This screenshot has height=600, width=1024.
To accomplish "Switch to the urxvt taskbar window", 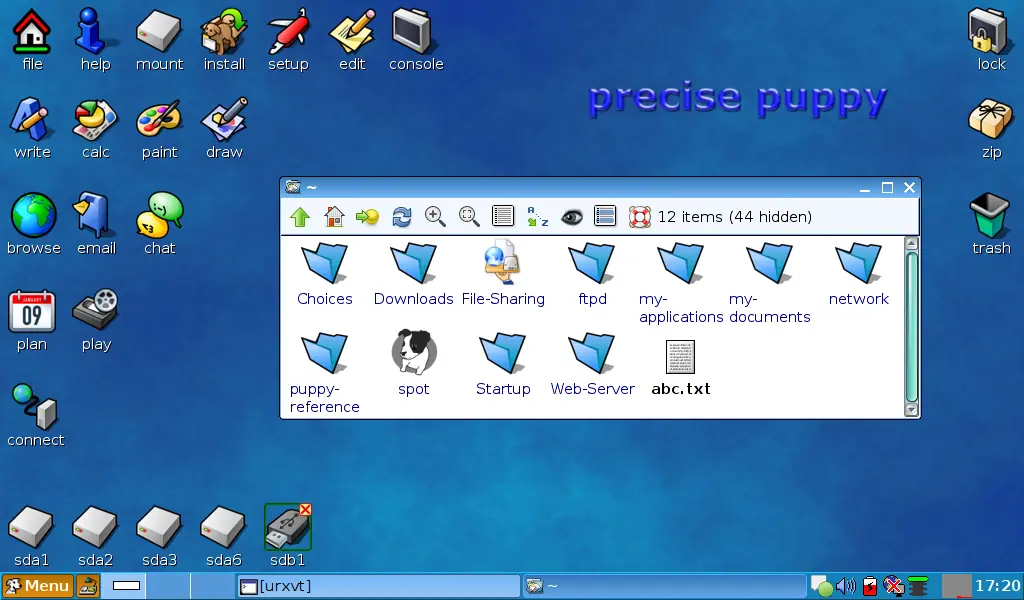I will (x=378, y=586).
